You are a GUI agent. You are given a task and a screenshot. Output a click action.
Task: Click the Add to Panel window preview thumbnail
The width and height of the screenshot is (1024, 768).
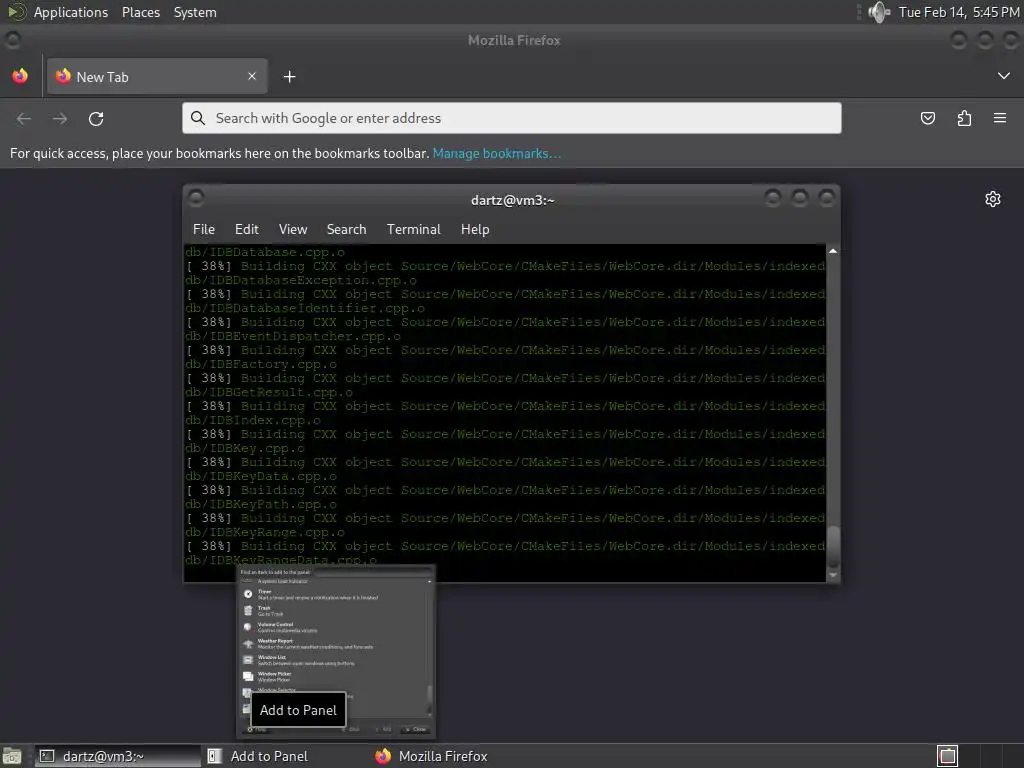pos(336,652)
